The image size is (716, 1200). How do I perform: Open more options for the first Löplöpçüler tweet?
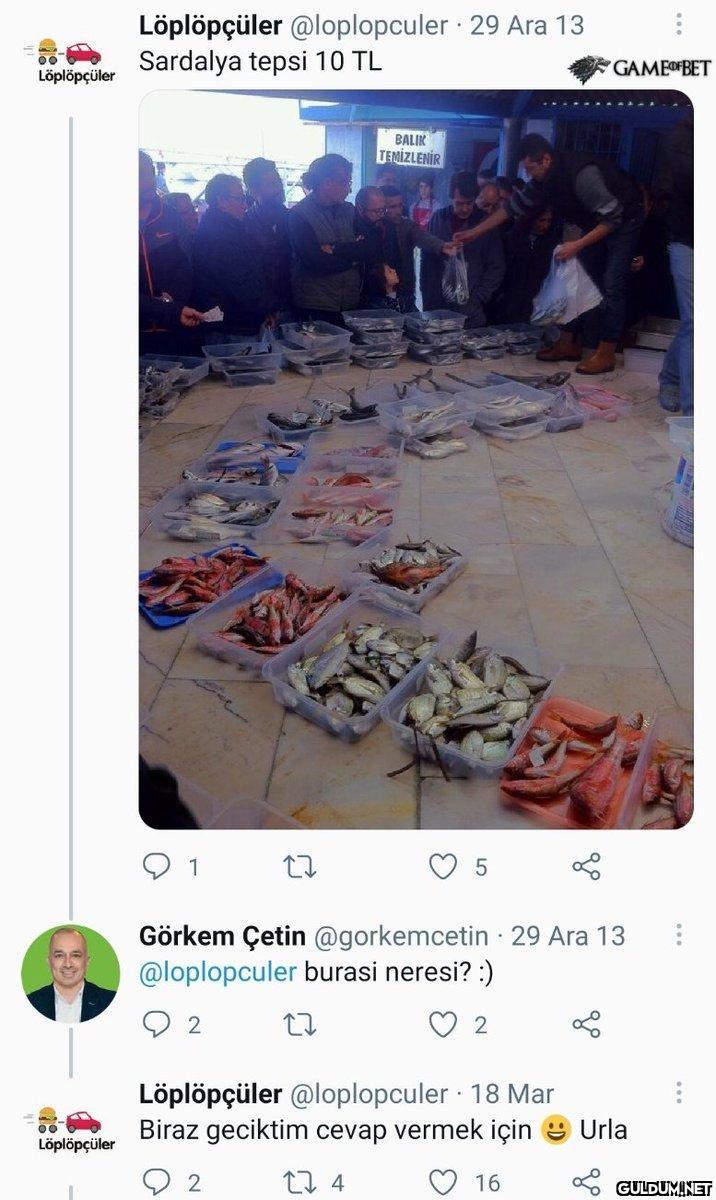[679, 24]
